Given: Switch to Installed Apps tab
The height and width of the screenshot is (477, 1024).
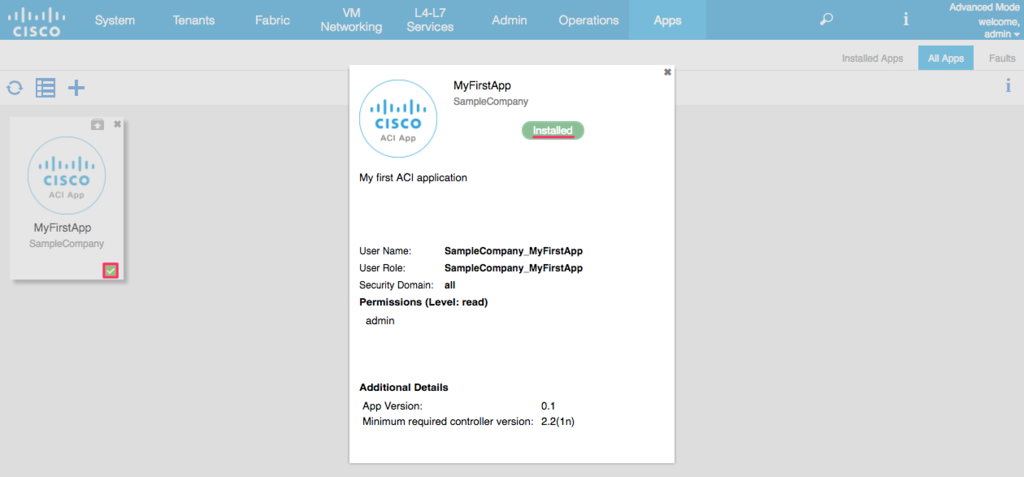Looking at the screenshot, I should click(872, 58).
